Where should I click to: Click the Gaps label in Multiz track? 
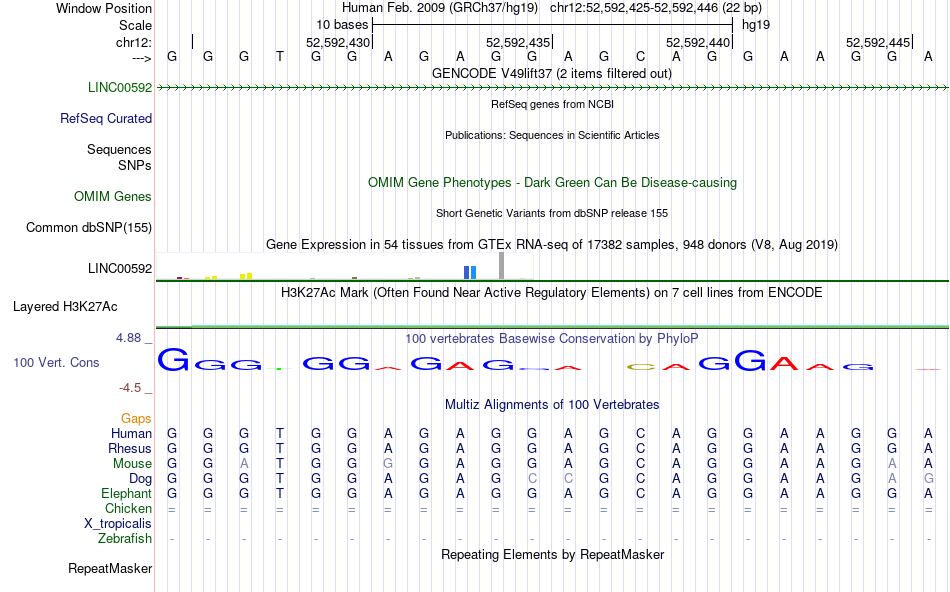coord(136,418)
